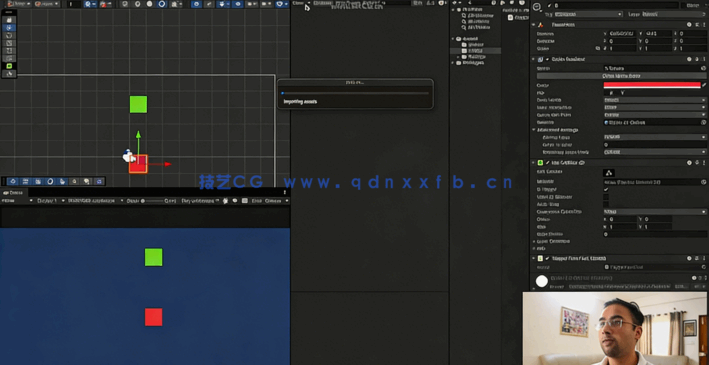This screenshot has width=709, height=365.
Task: Select the Move tool in scene toolbar
Action: (x=9, y=28)
